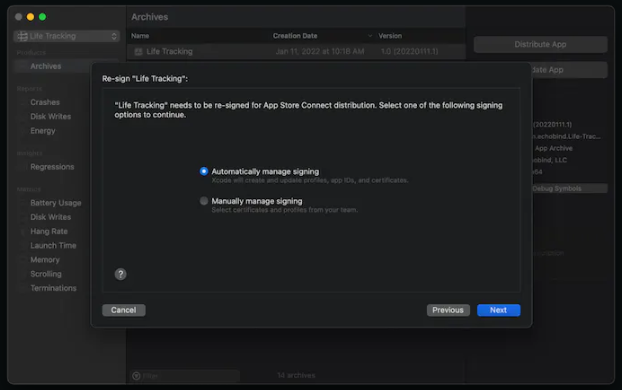
Task: Open Disk Writes under Reports
Action: click(50, 116)
